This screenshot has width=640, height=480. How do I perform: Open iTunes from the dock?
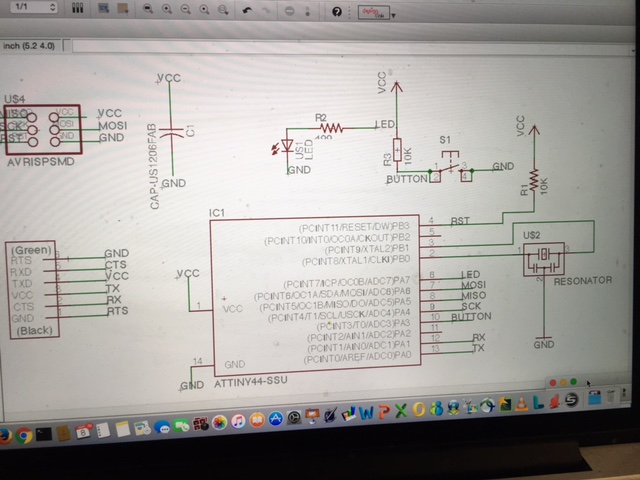(x=238, y=421)
